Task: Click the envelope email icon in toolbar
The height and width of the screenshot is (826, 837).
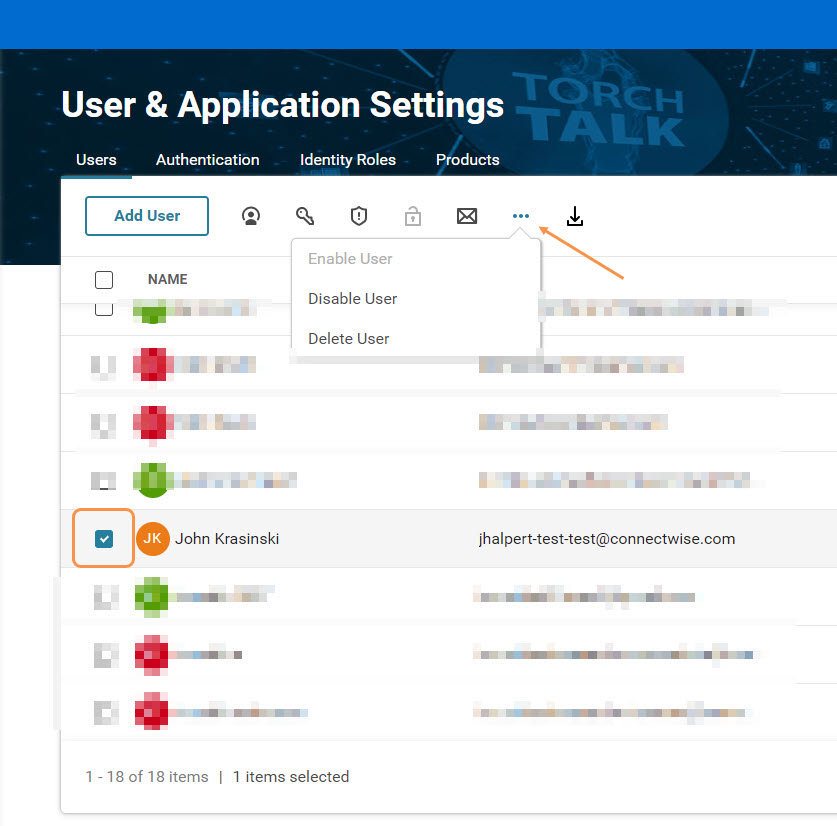Action: [467, 216]
